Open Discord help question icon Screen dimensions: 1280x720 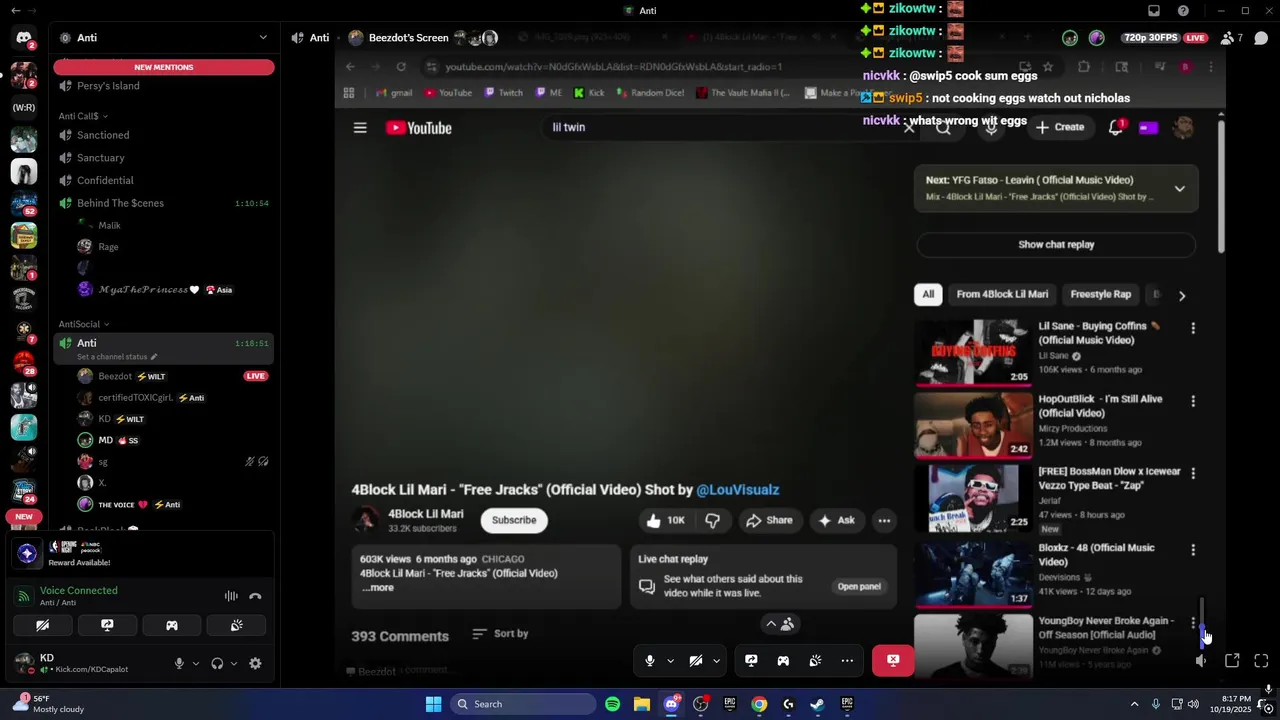(x=1183, y=11)
